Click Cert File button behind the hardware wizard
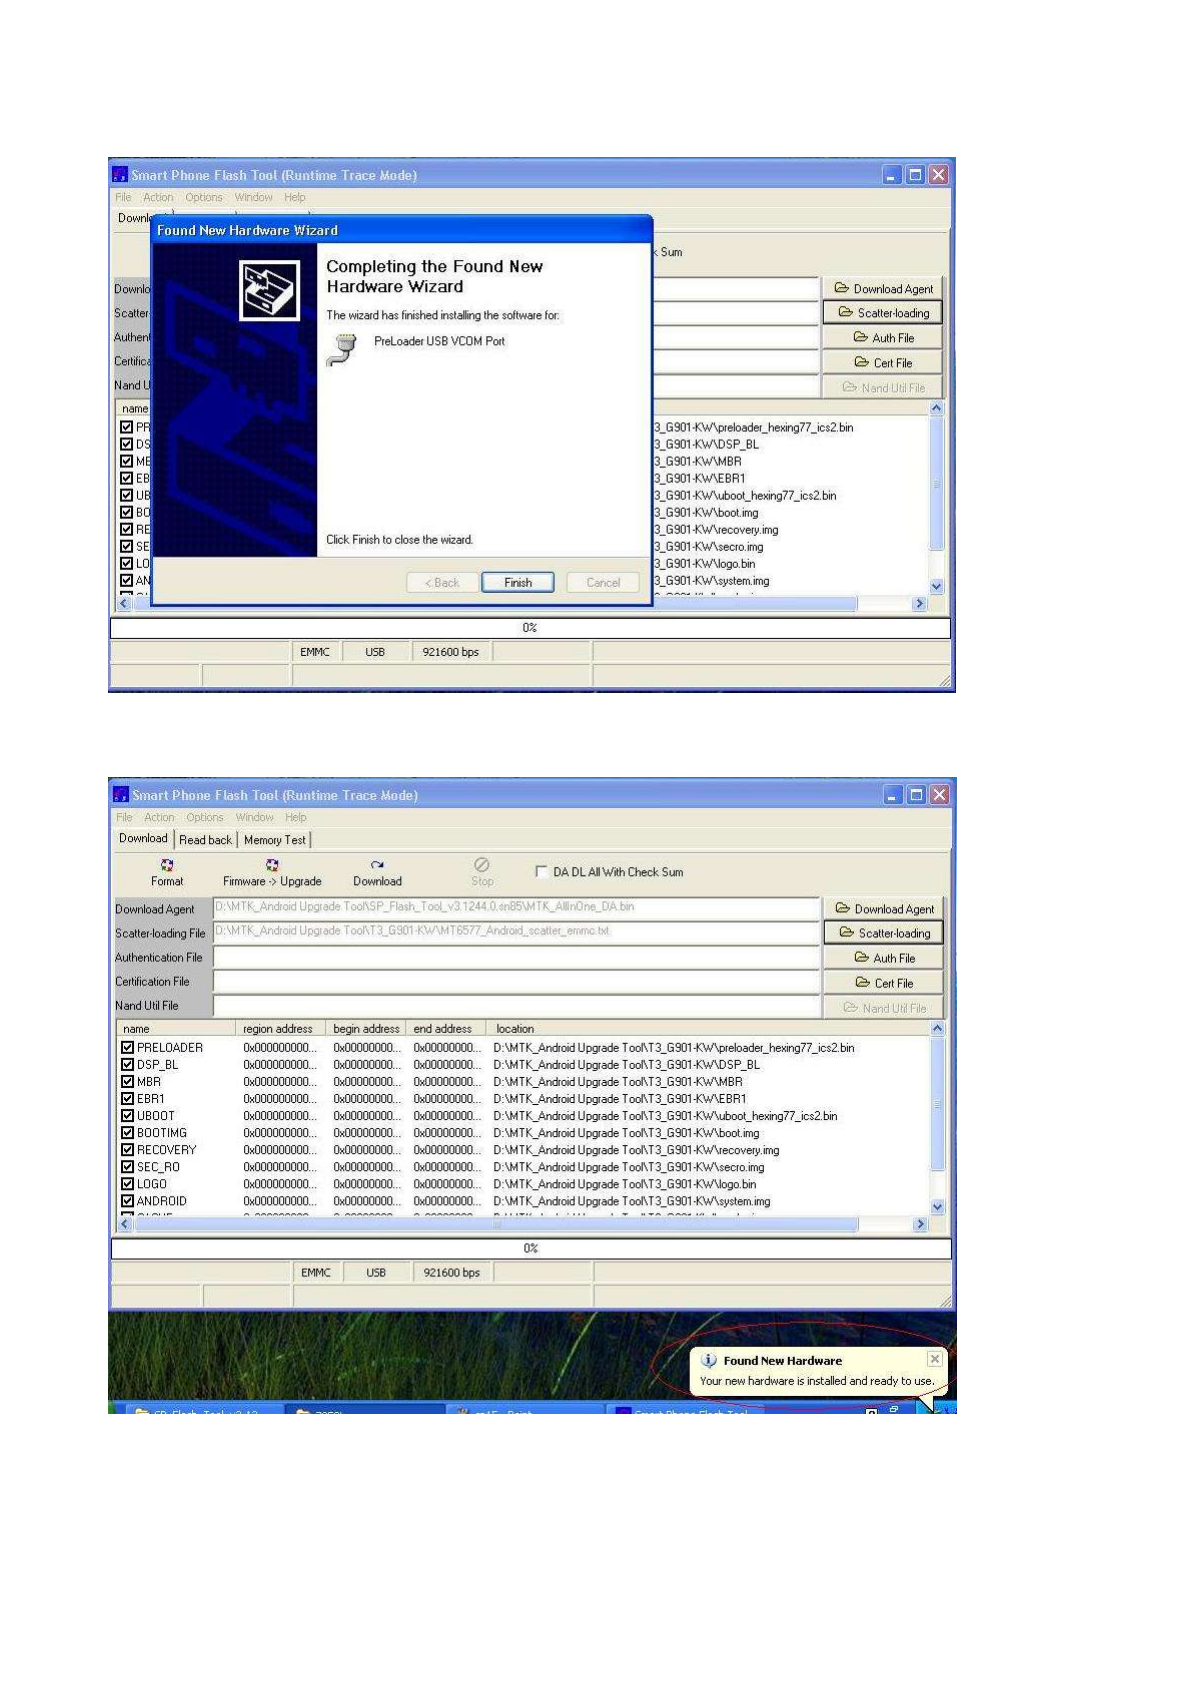 (882, 362)
